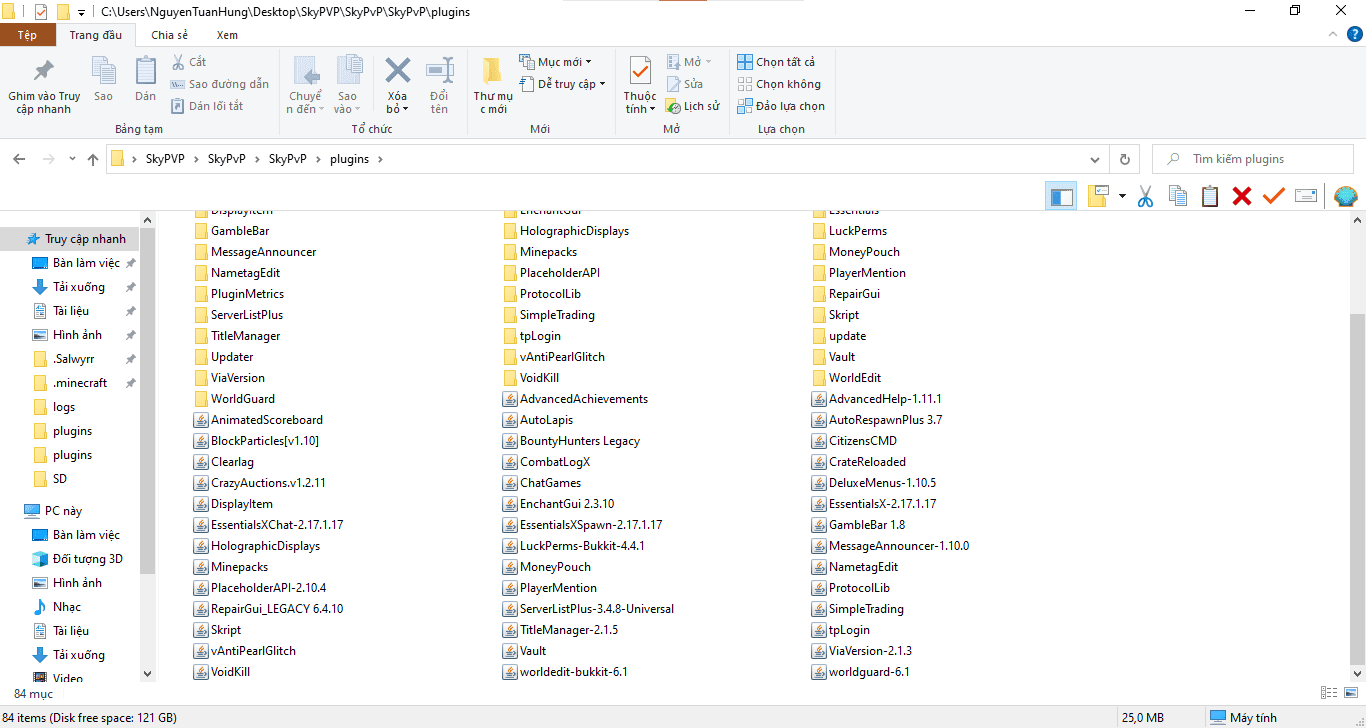The height and width of the screenshot is (728, 1366).
Task: Click the envelope-style icon beside the orange checkmark
Action: click(1305, 196)
